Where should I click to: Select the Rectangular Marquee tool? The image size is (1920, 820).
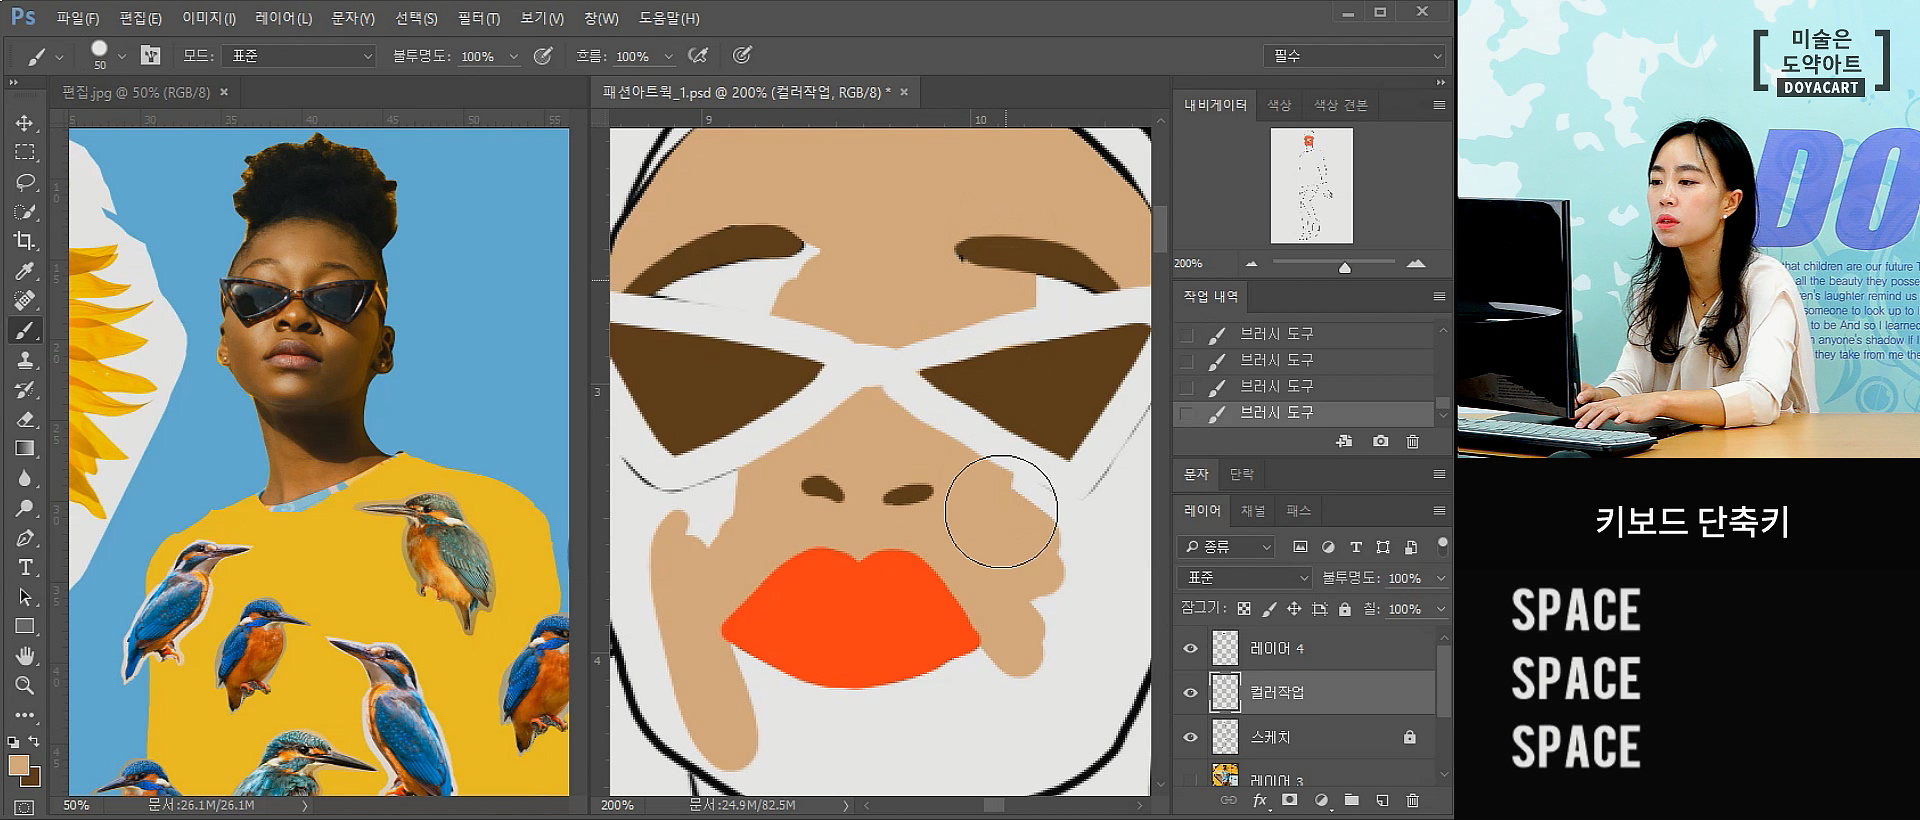(x=24, y=152)
